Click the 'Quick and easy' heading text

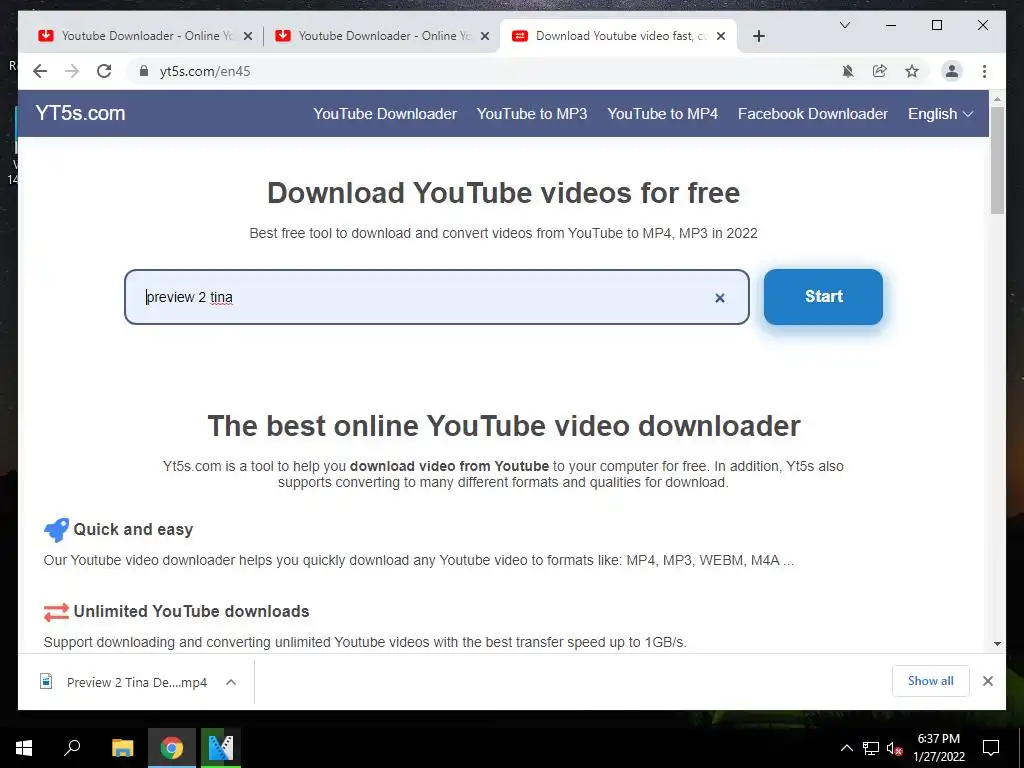133,530
